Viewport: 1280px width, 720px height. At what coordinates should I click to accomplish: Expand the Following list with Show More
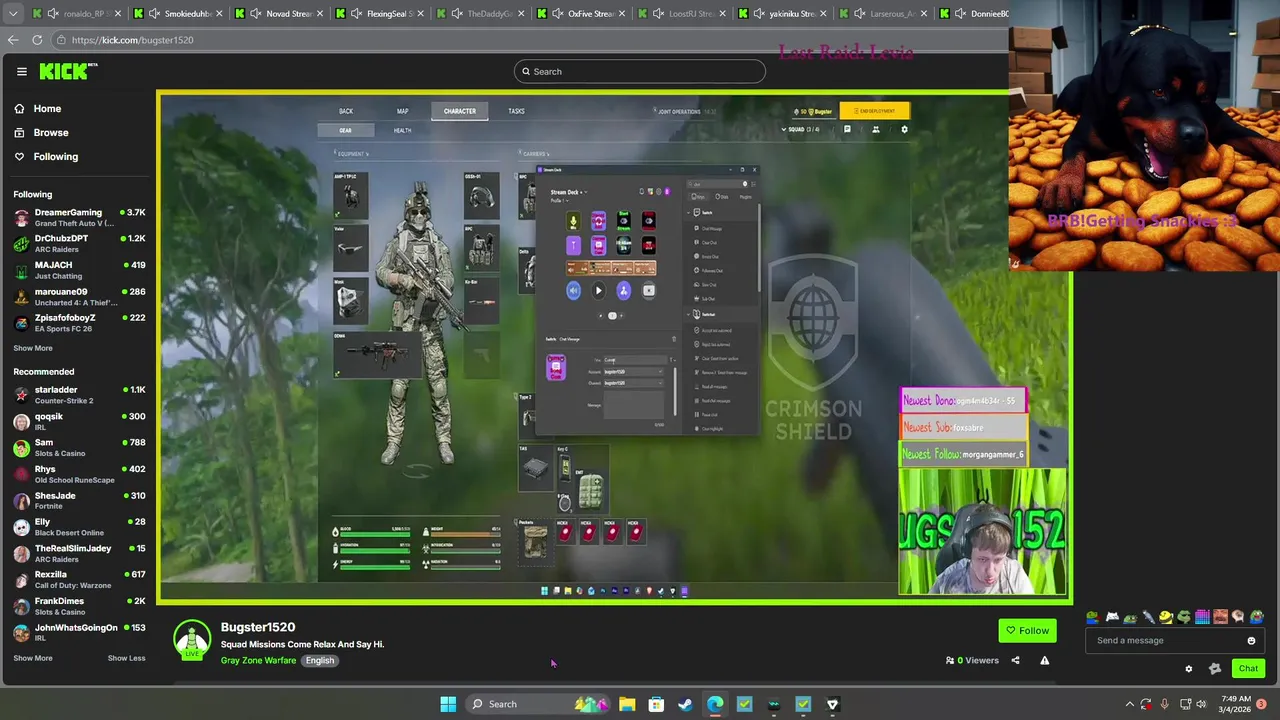[33, 348]
